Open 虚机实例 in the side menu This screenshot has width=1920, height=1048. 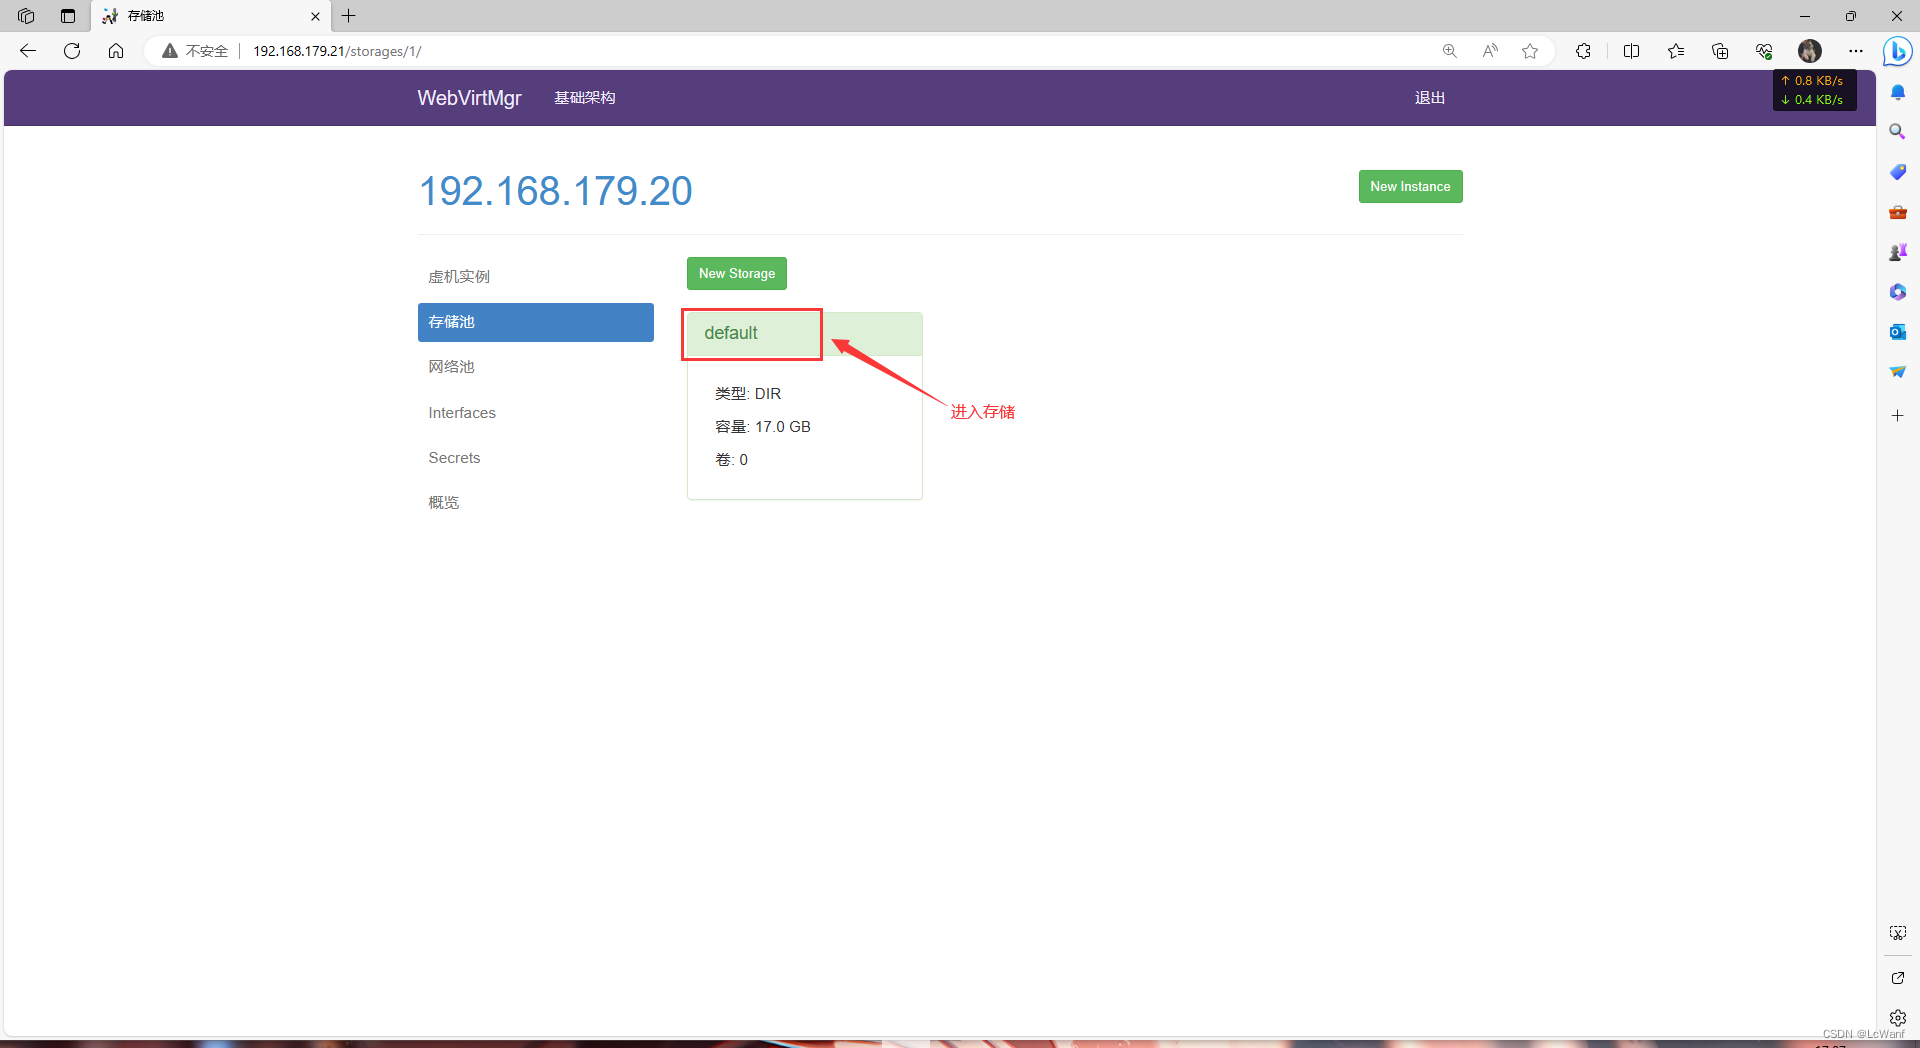(x=536, y=277)
